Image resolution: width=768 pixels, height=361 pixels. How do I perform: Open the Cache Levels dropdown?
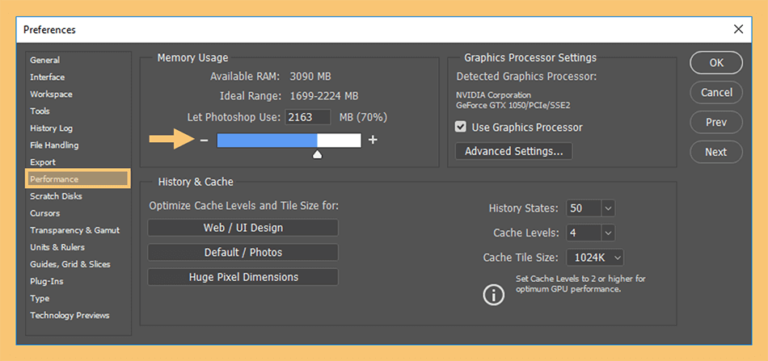click(x=608, y=233)
